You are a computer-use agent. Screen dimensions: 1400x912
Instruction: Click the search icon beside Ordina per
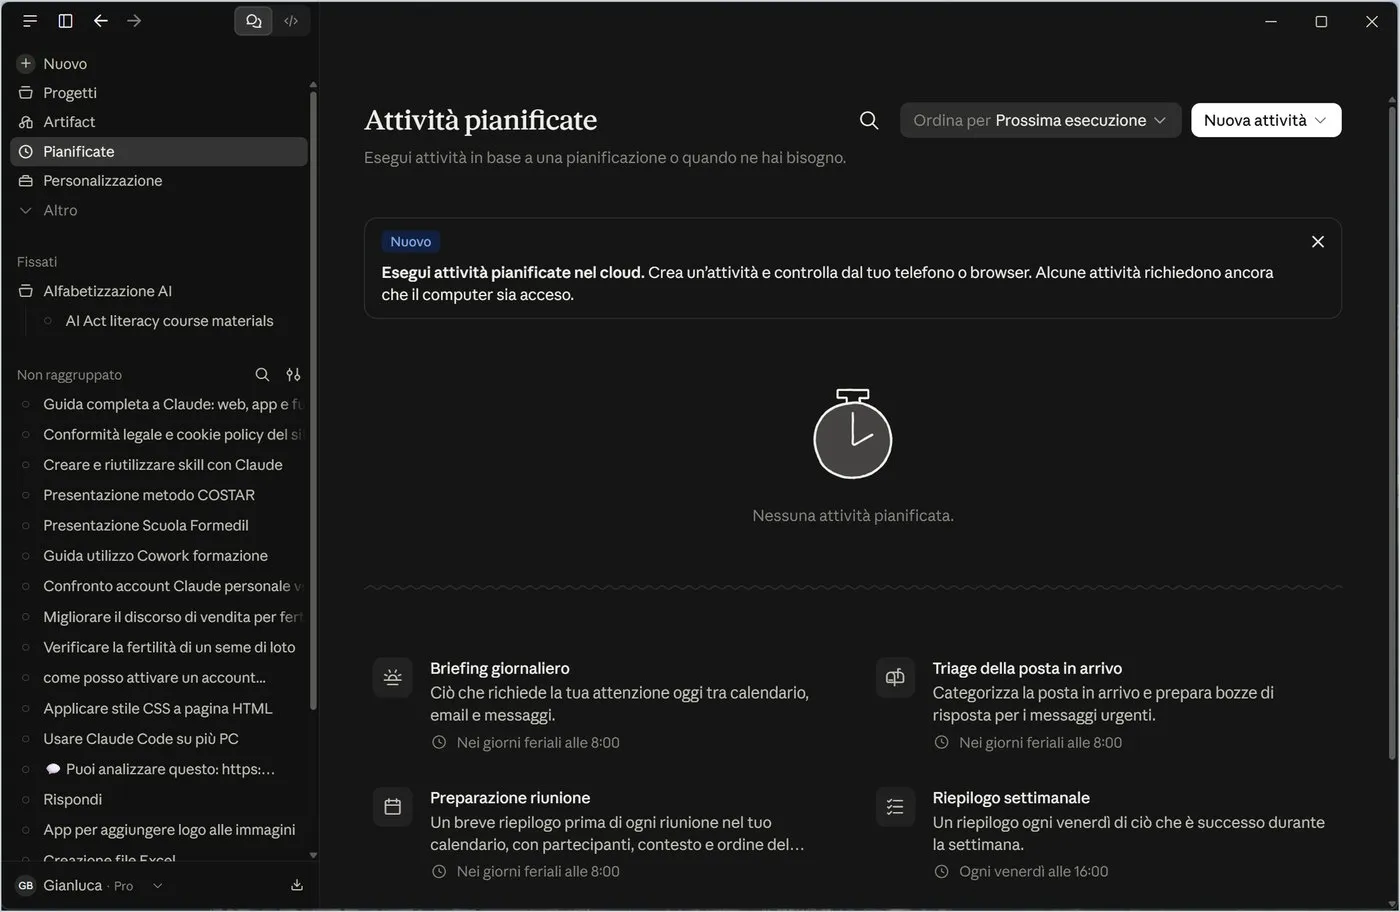click(x=869, y=120)
